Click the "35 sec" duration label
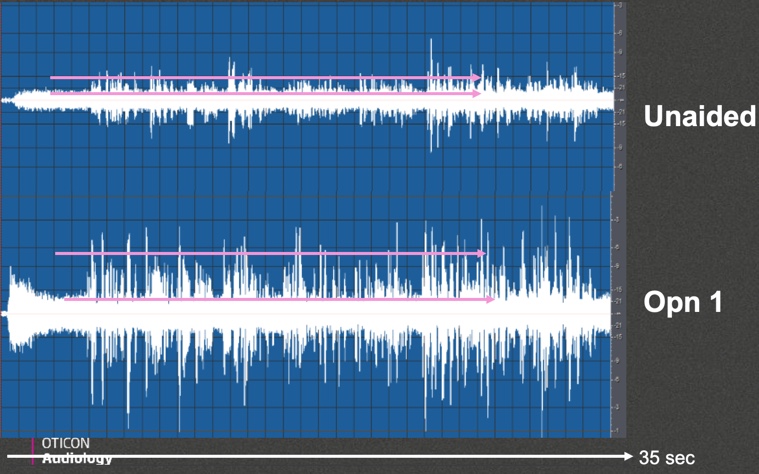The height and width of the screenshot is (474, 759). 667,458
